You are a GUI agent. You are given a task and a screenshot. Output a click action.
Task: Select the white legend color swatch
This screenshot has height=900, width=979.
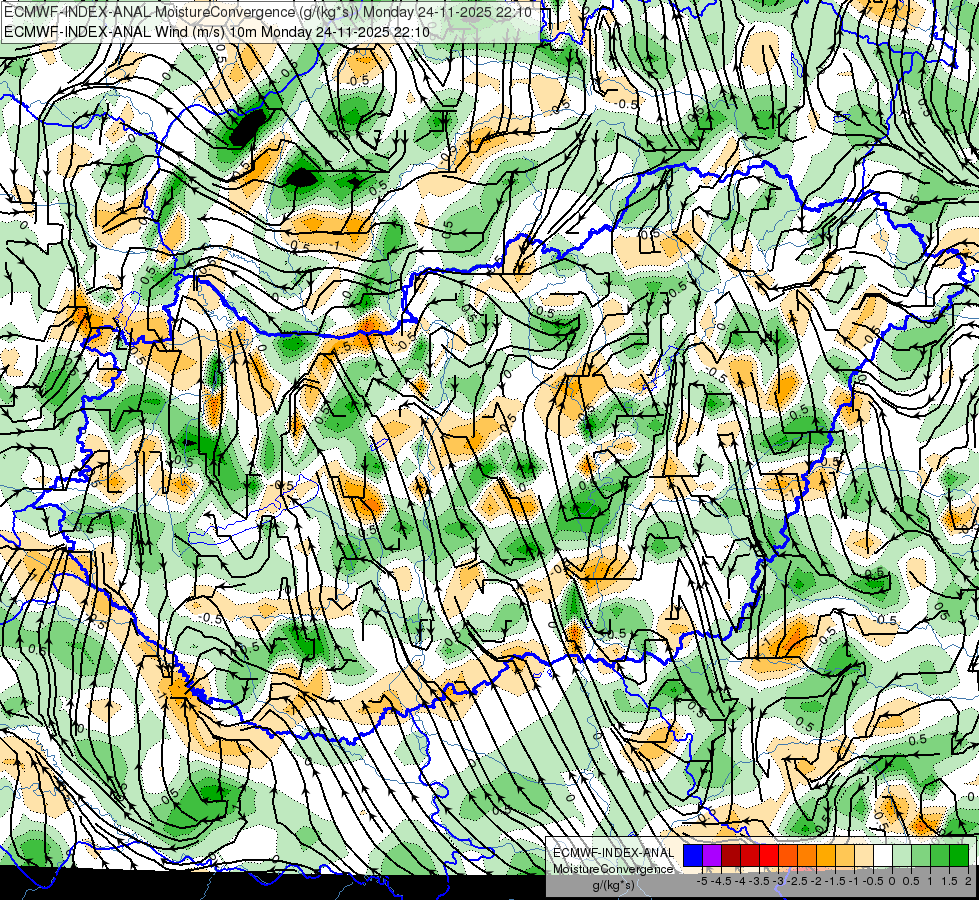click(883, 856)
